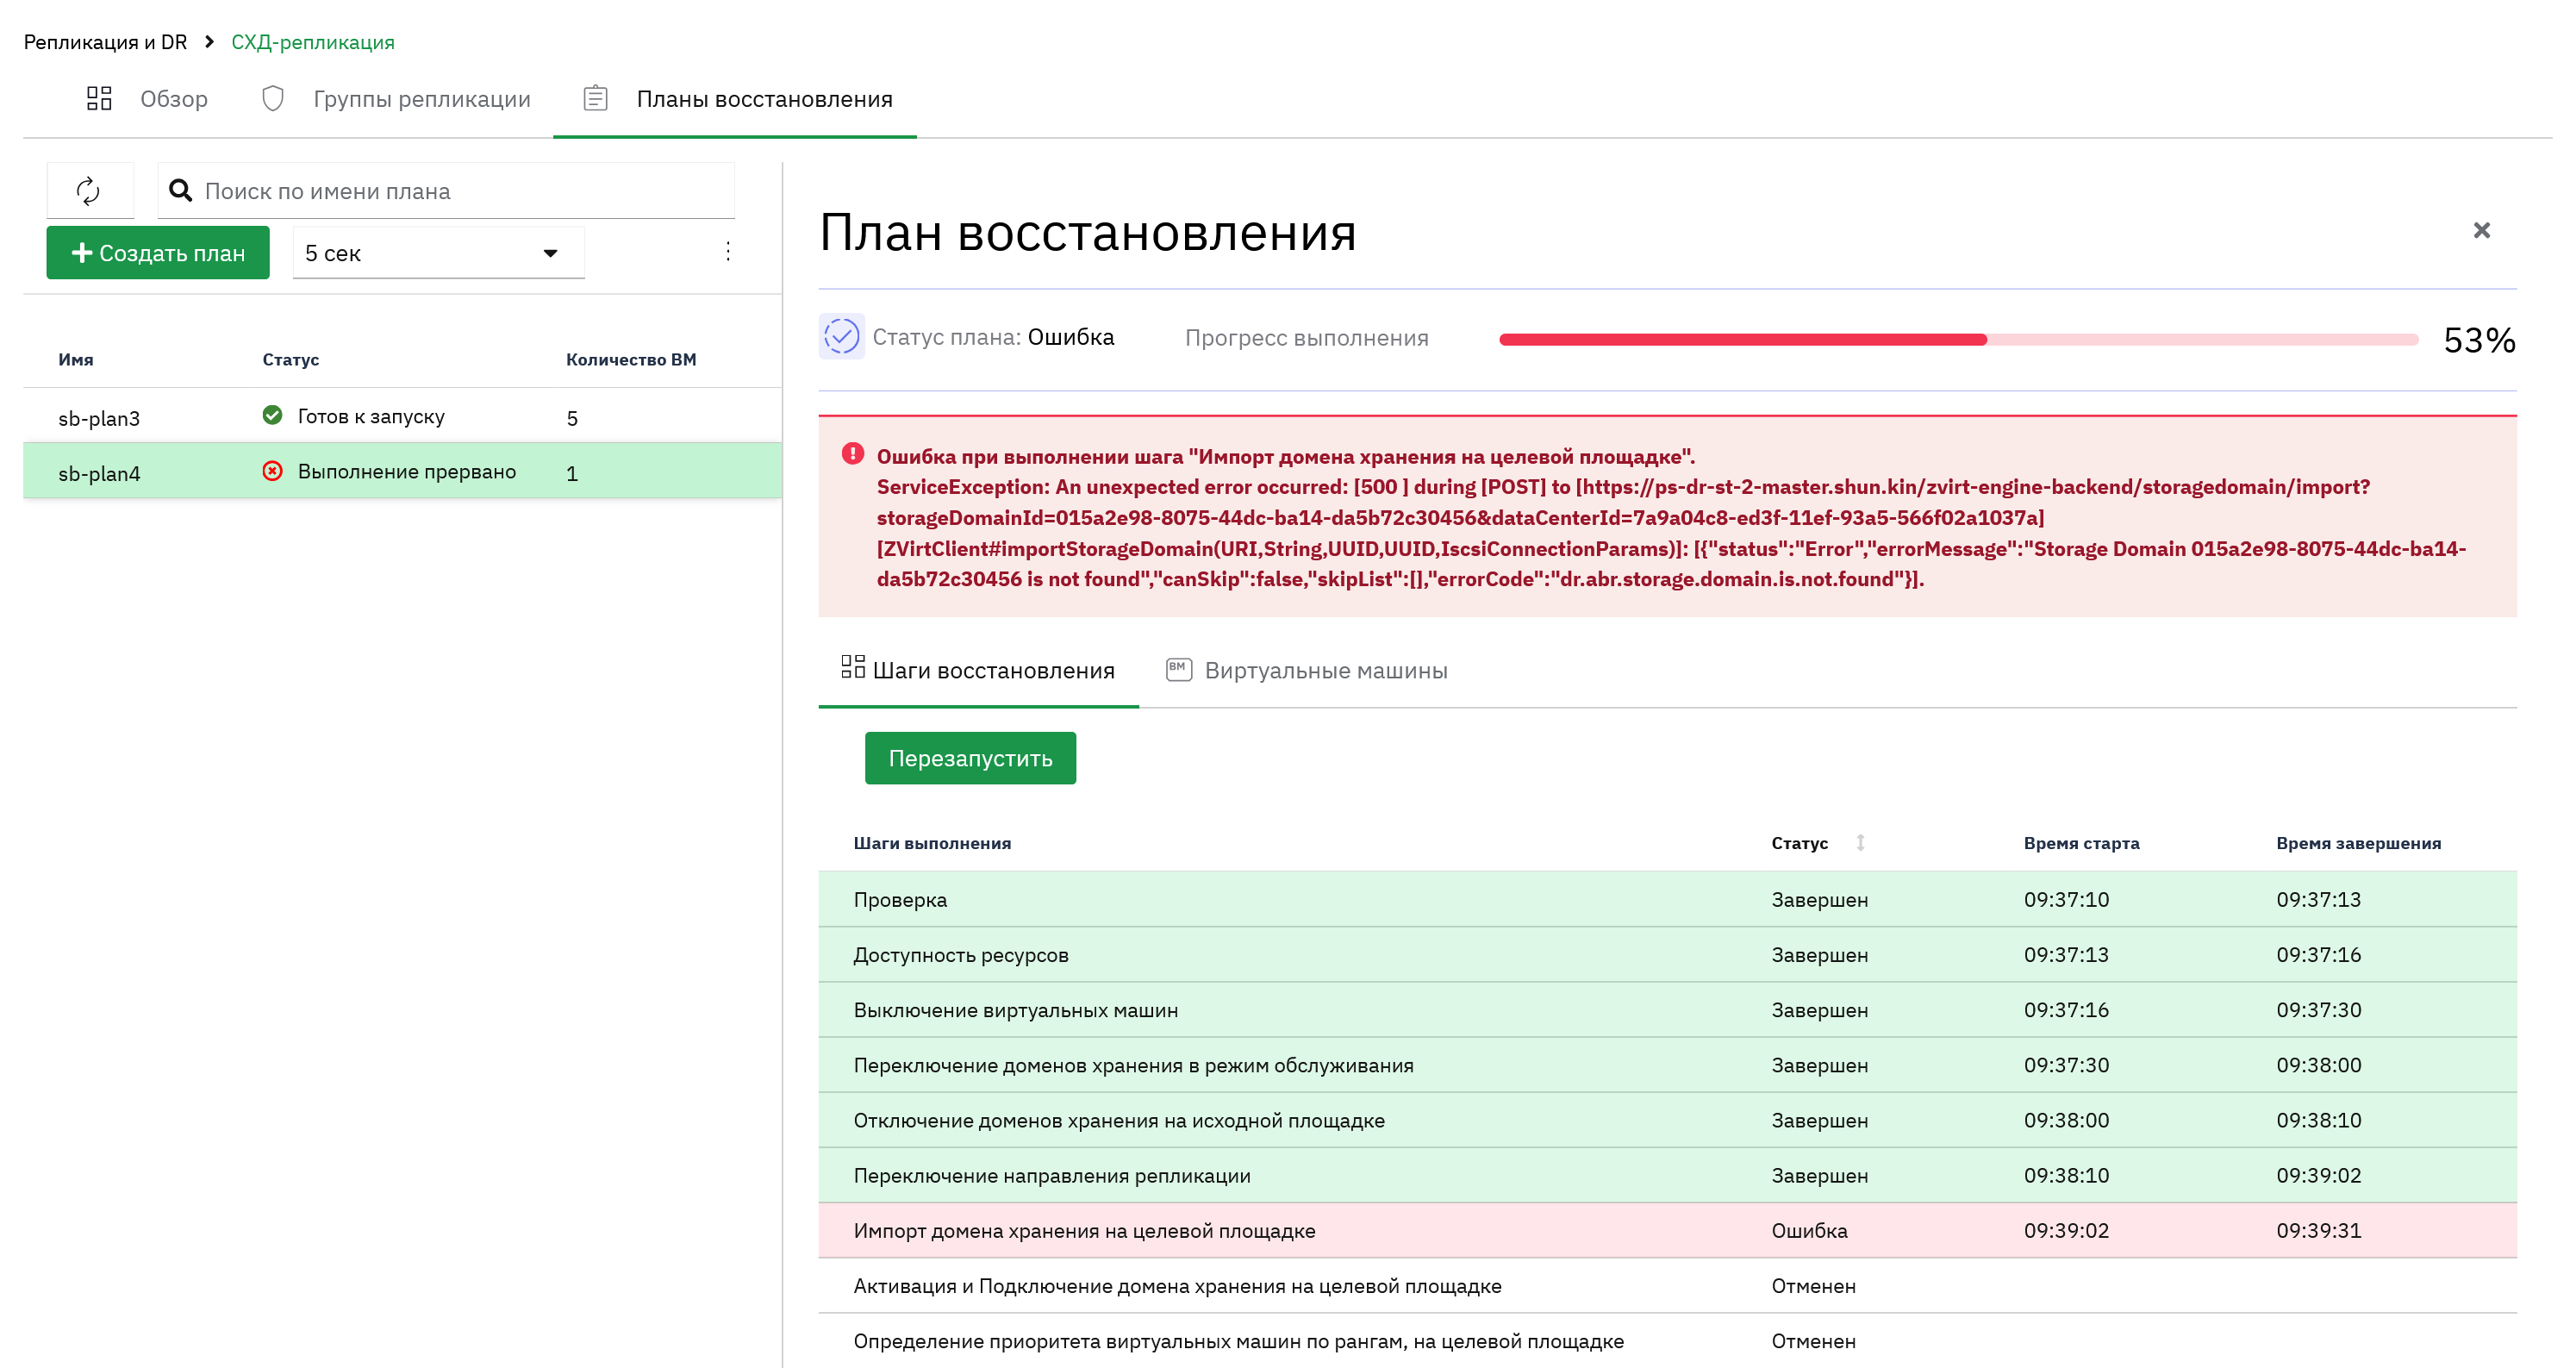The image size is (2576, 1368).
Task: Click the Время старта column header
Action: (2081, 843)
